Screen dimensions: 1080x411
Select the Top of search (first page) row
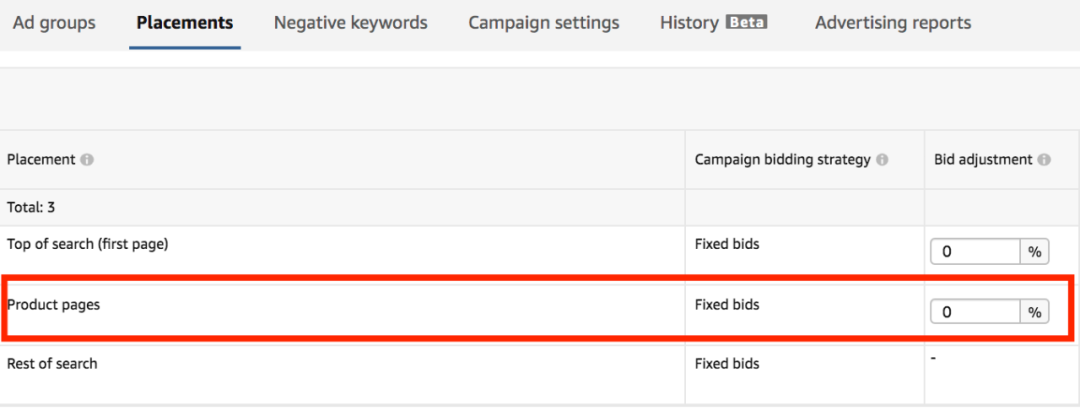pyautogui.click(x=539, y=250)
